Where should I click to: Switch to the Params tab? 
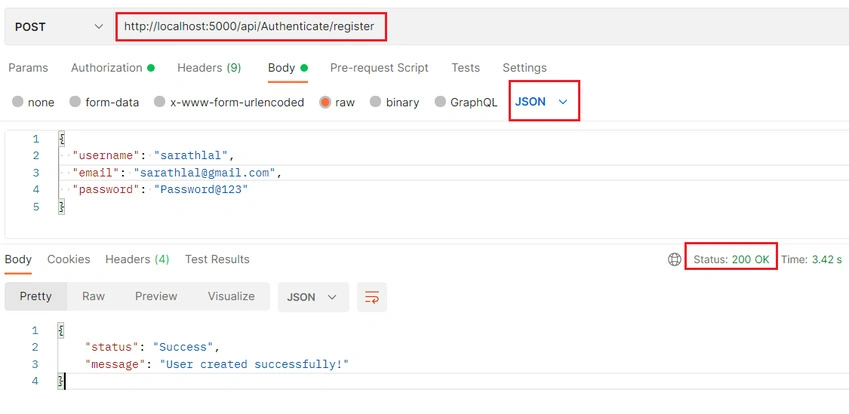pyautogui.click(x=28, y=68)
